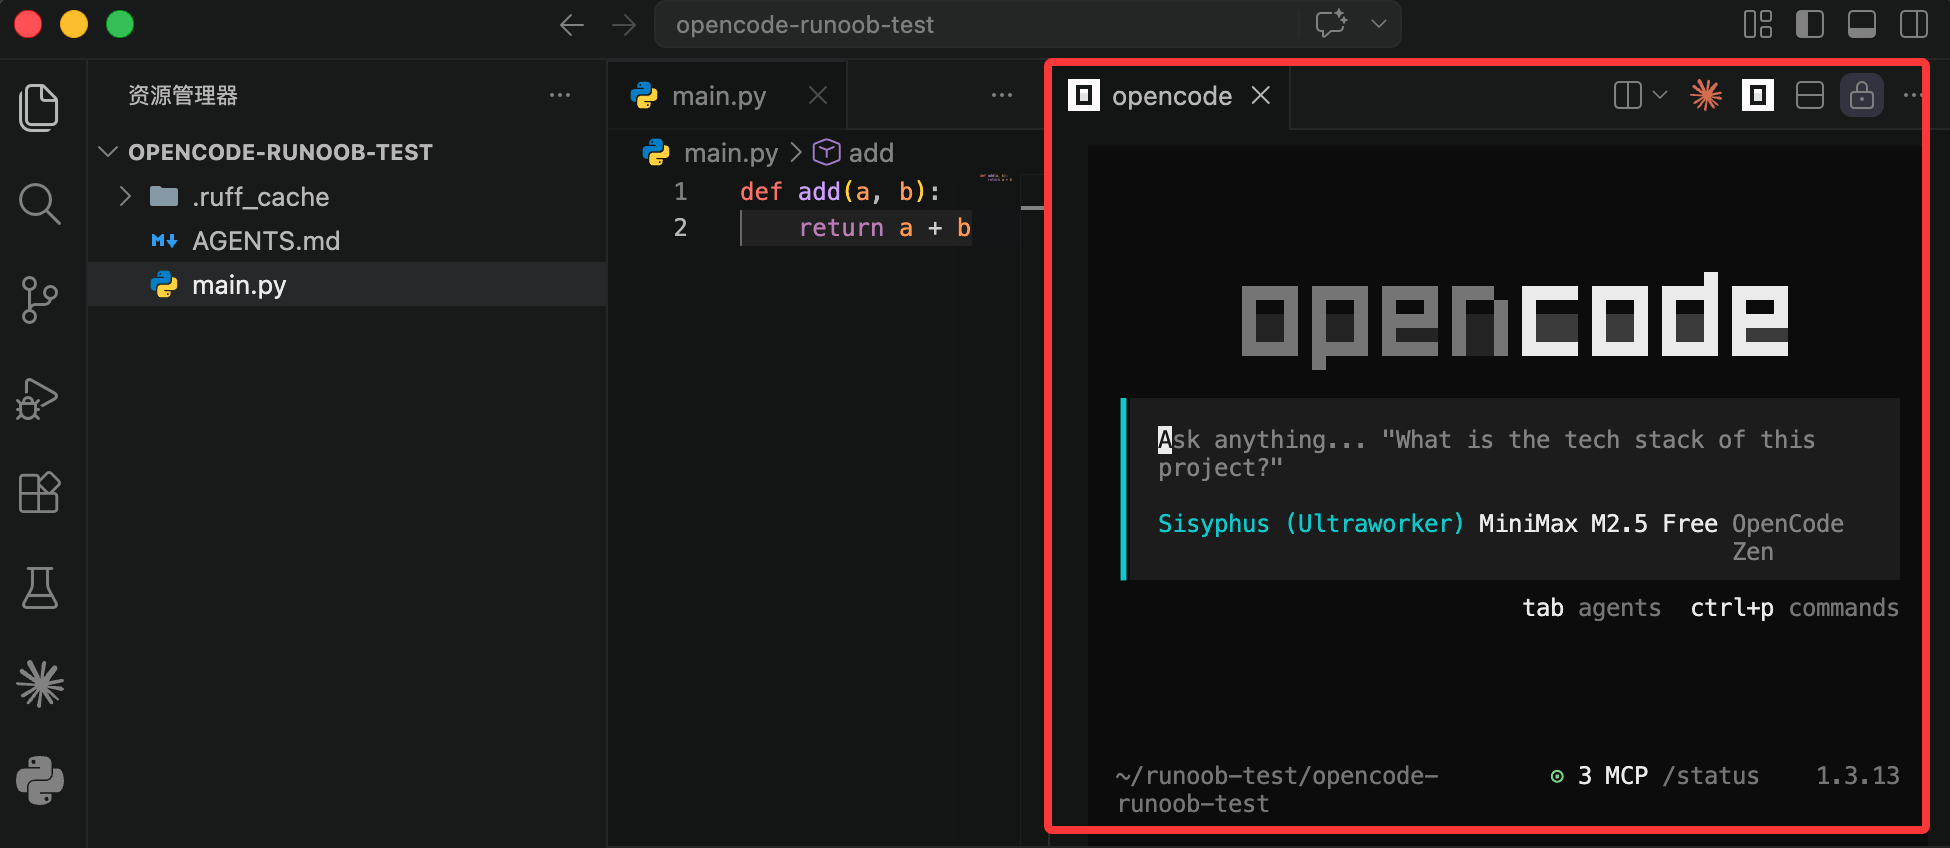Open the Run and Debug view
Viewport: 1950px width, 848px height.
pos(39,397)
